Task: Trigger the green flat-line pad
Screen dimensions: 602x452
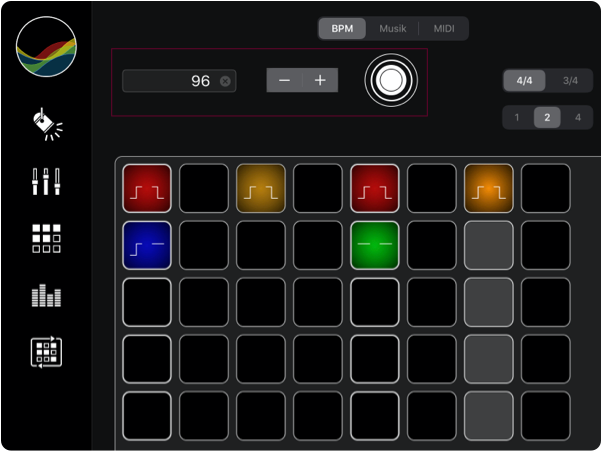Action: point(375,245)
